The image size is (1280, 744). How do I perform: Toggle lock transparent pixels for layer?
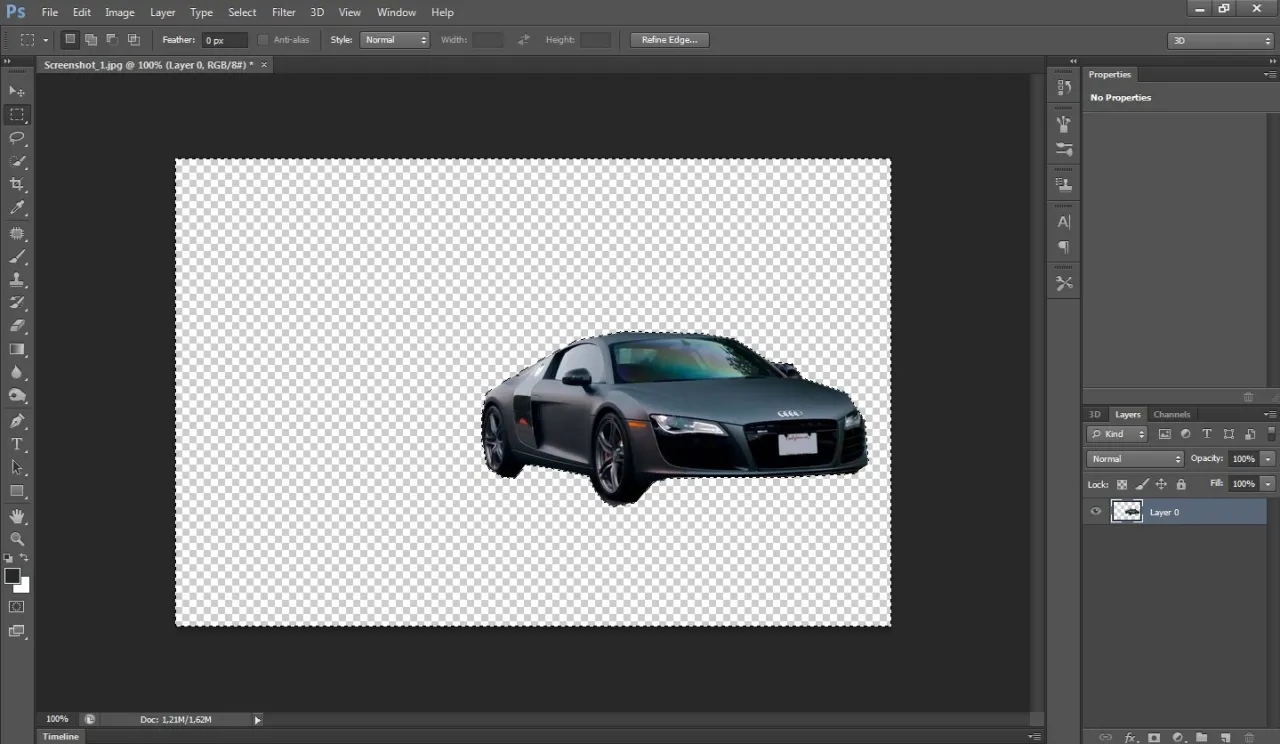(1121, 484)
